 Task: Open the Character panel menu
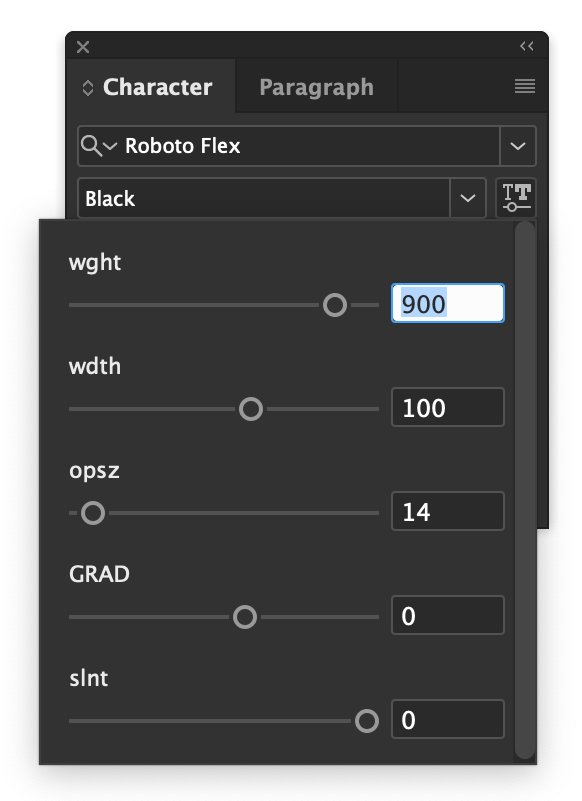[x=525, y=86]
